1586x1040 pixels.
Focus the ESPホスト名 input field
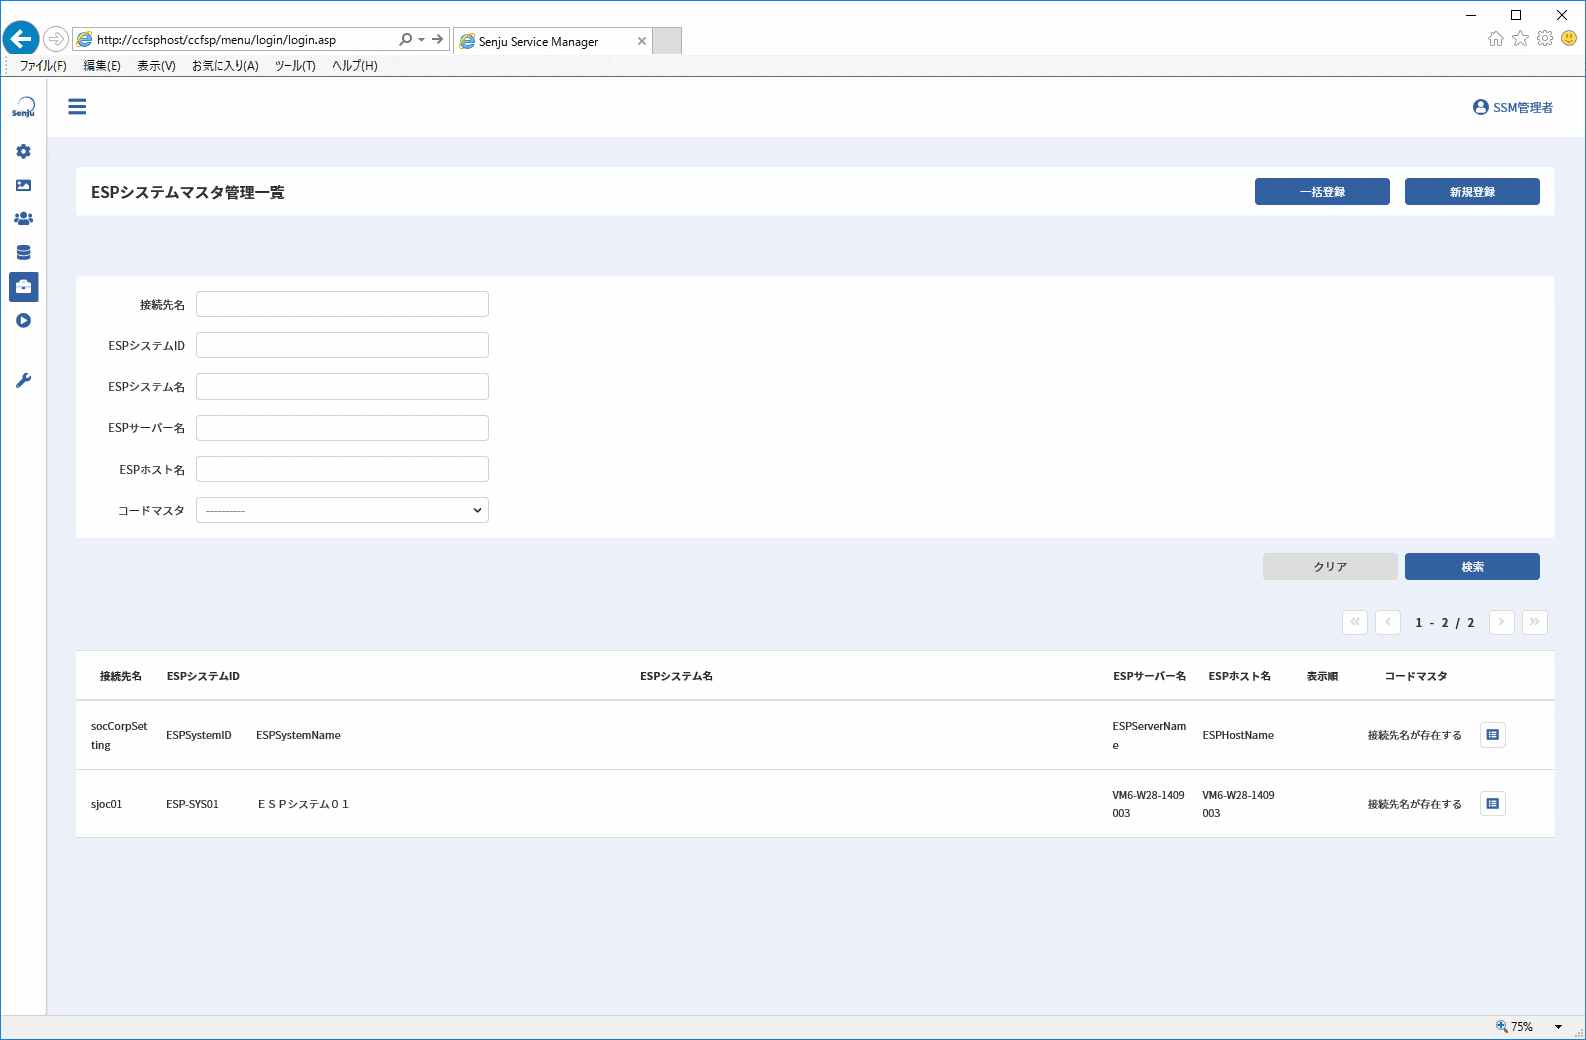pyautogui.click(x=342, y=469)
